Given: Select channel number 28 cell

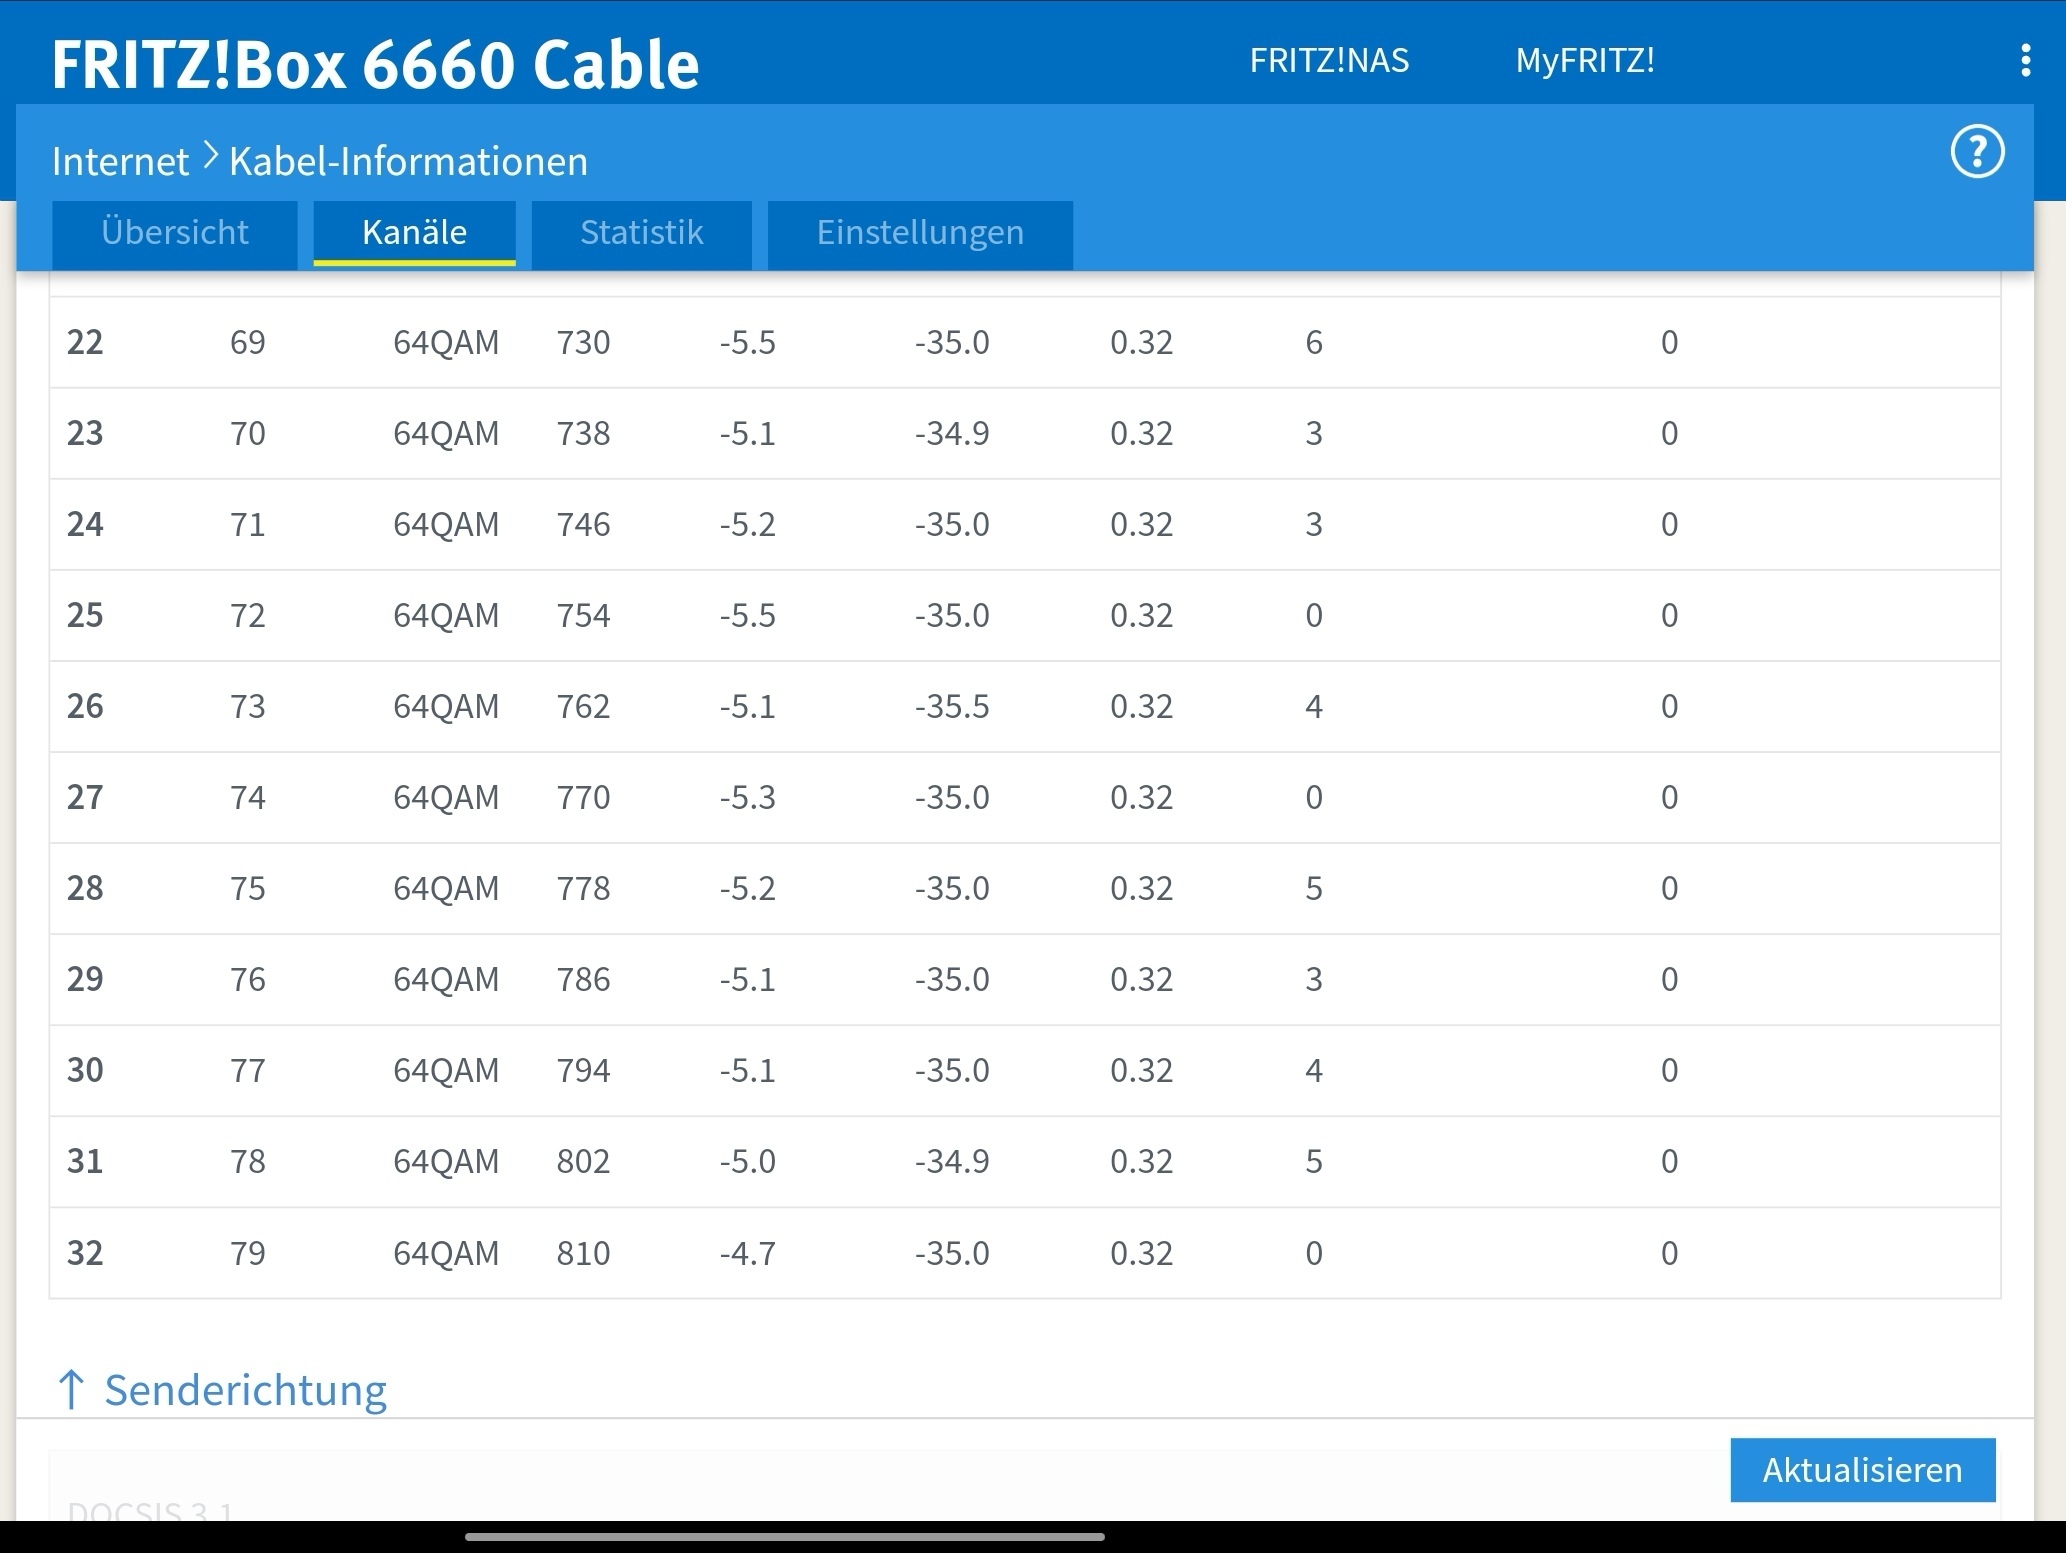Looking at the screenshot, I should (85, 888).
